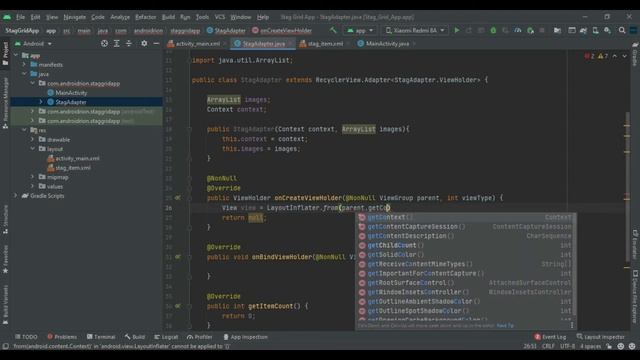
Task: Expand the values folder
Action: point(32,187)
